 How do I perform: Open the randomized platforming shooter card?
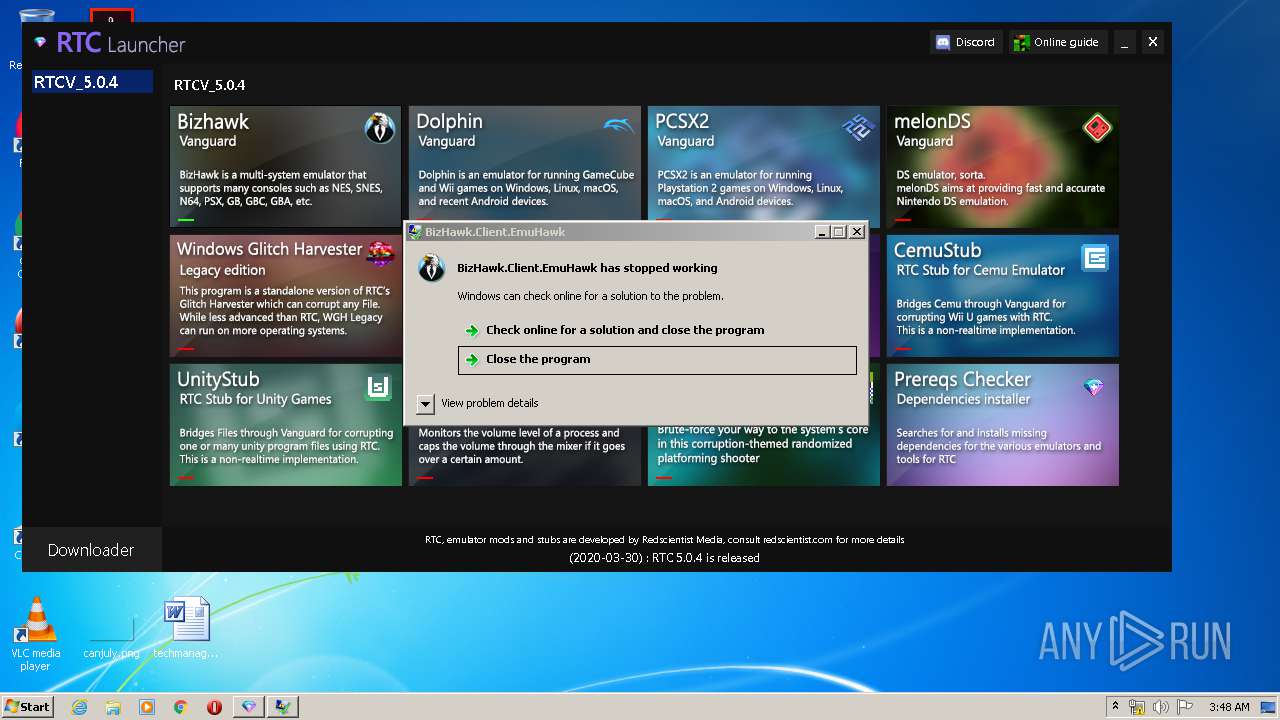(x=764, y=455)
